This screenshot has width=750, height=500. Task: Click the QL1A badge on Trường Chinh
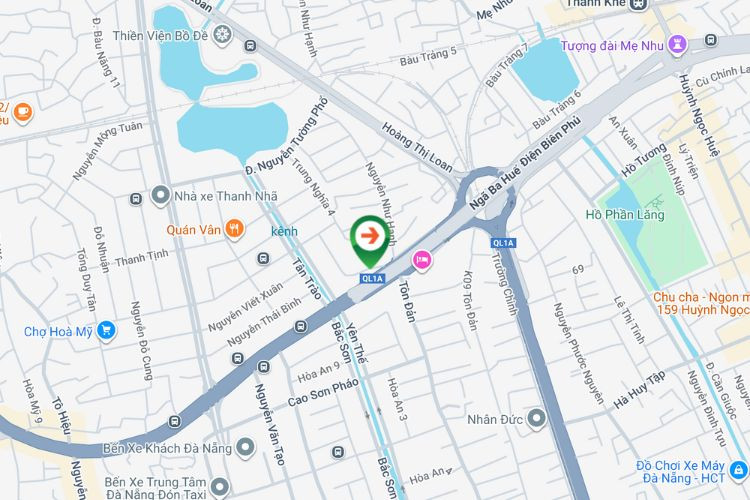(x=503, y=243)
